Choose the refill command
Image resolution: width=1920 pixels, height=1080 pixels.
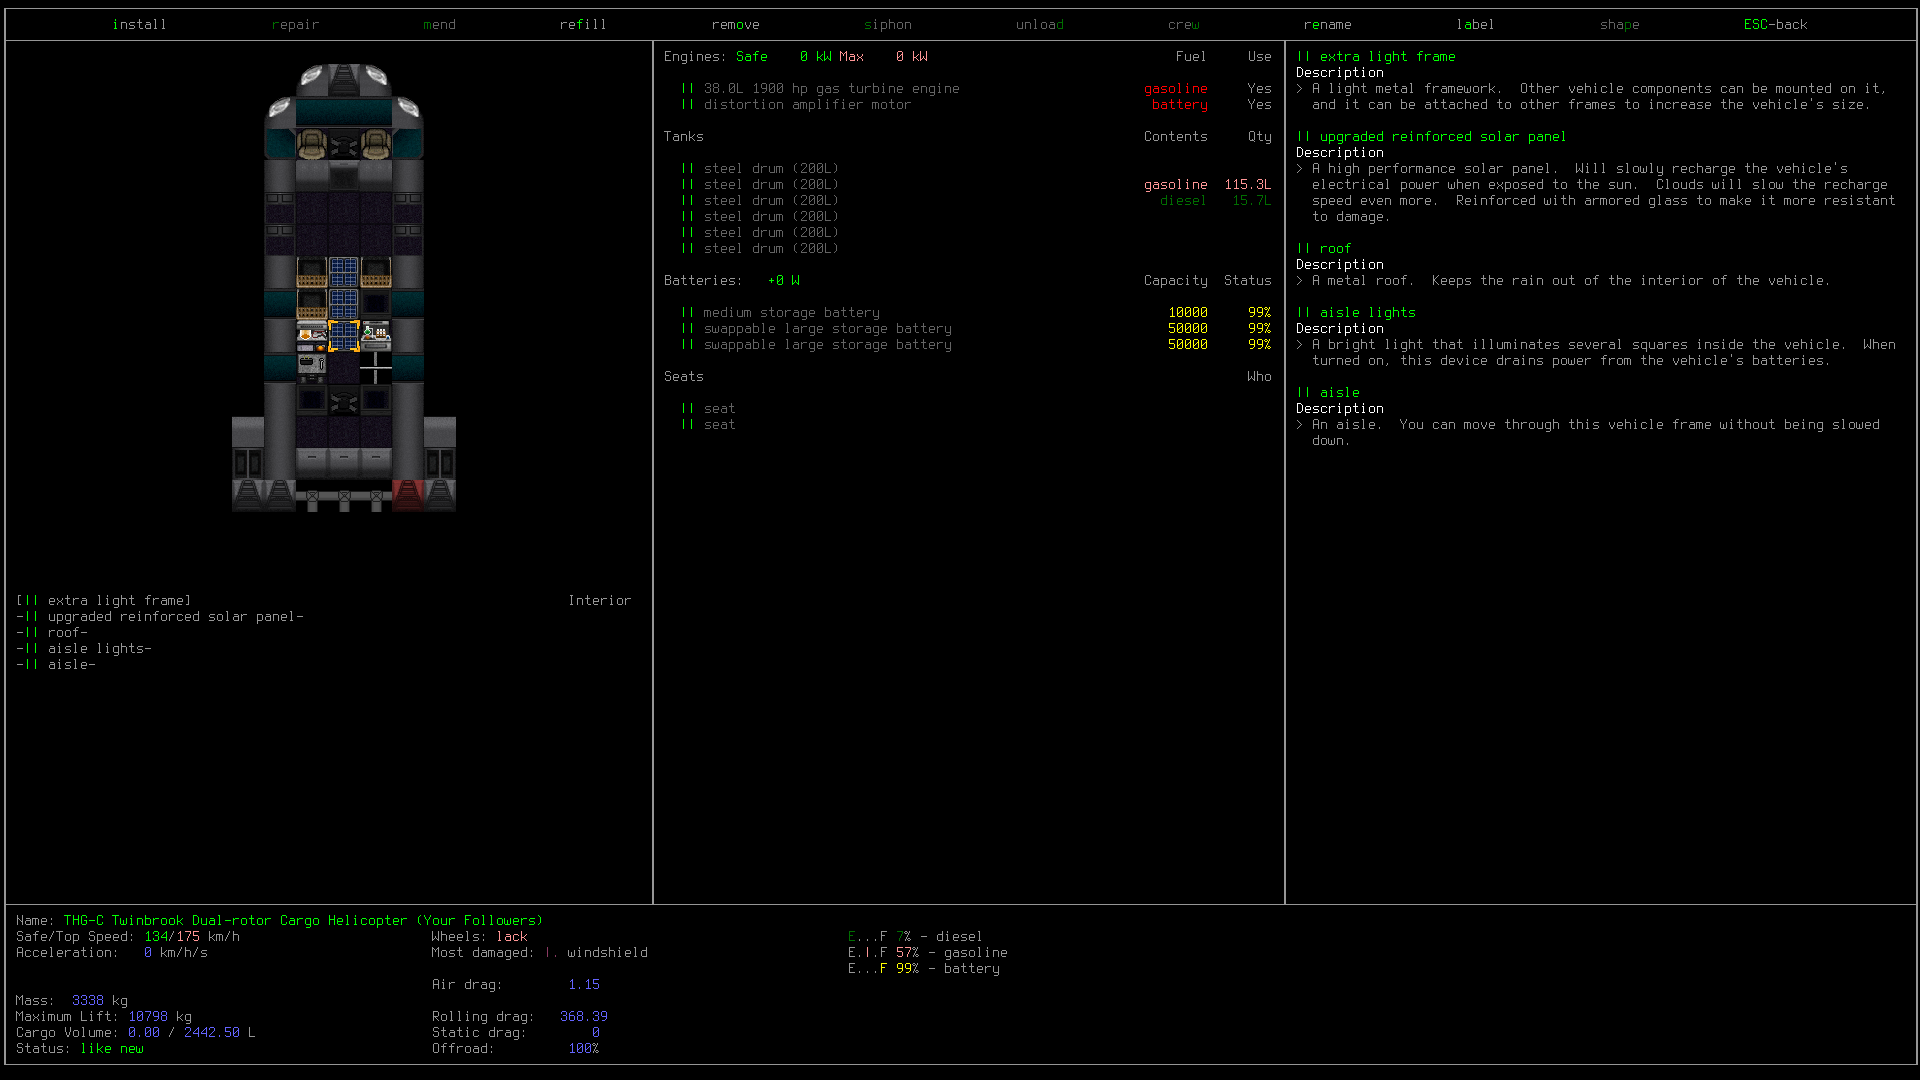coord(583,24)
